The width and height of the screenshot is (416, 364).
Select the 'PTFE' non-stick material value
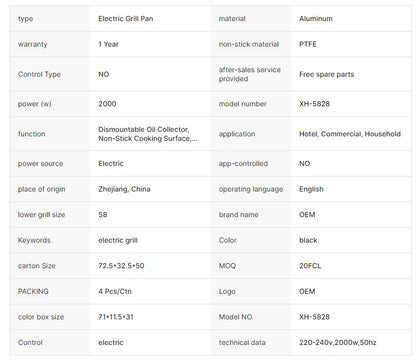coord(308,44)
